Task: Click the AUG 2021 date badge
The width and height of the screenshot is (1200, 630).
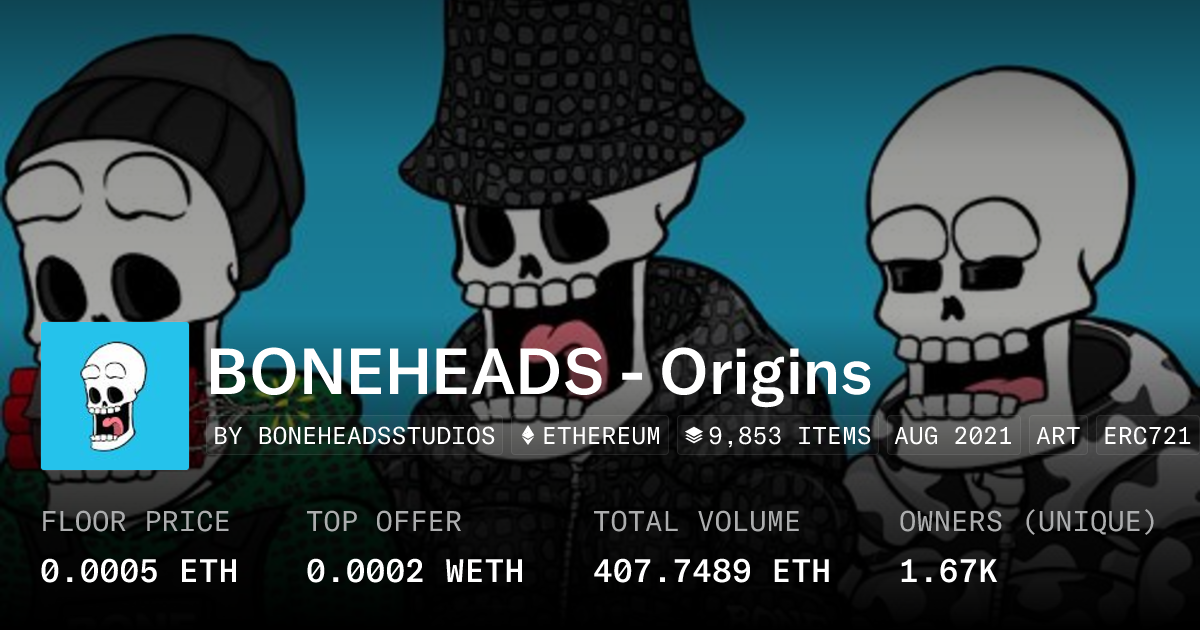Action: 953,436
